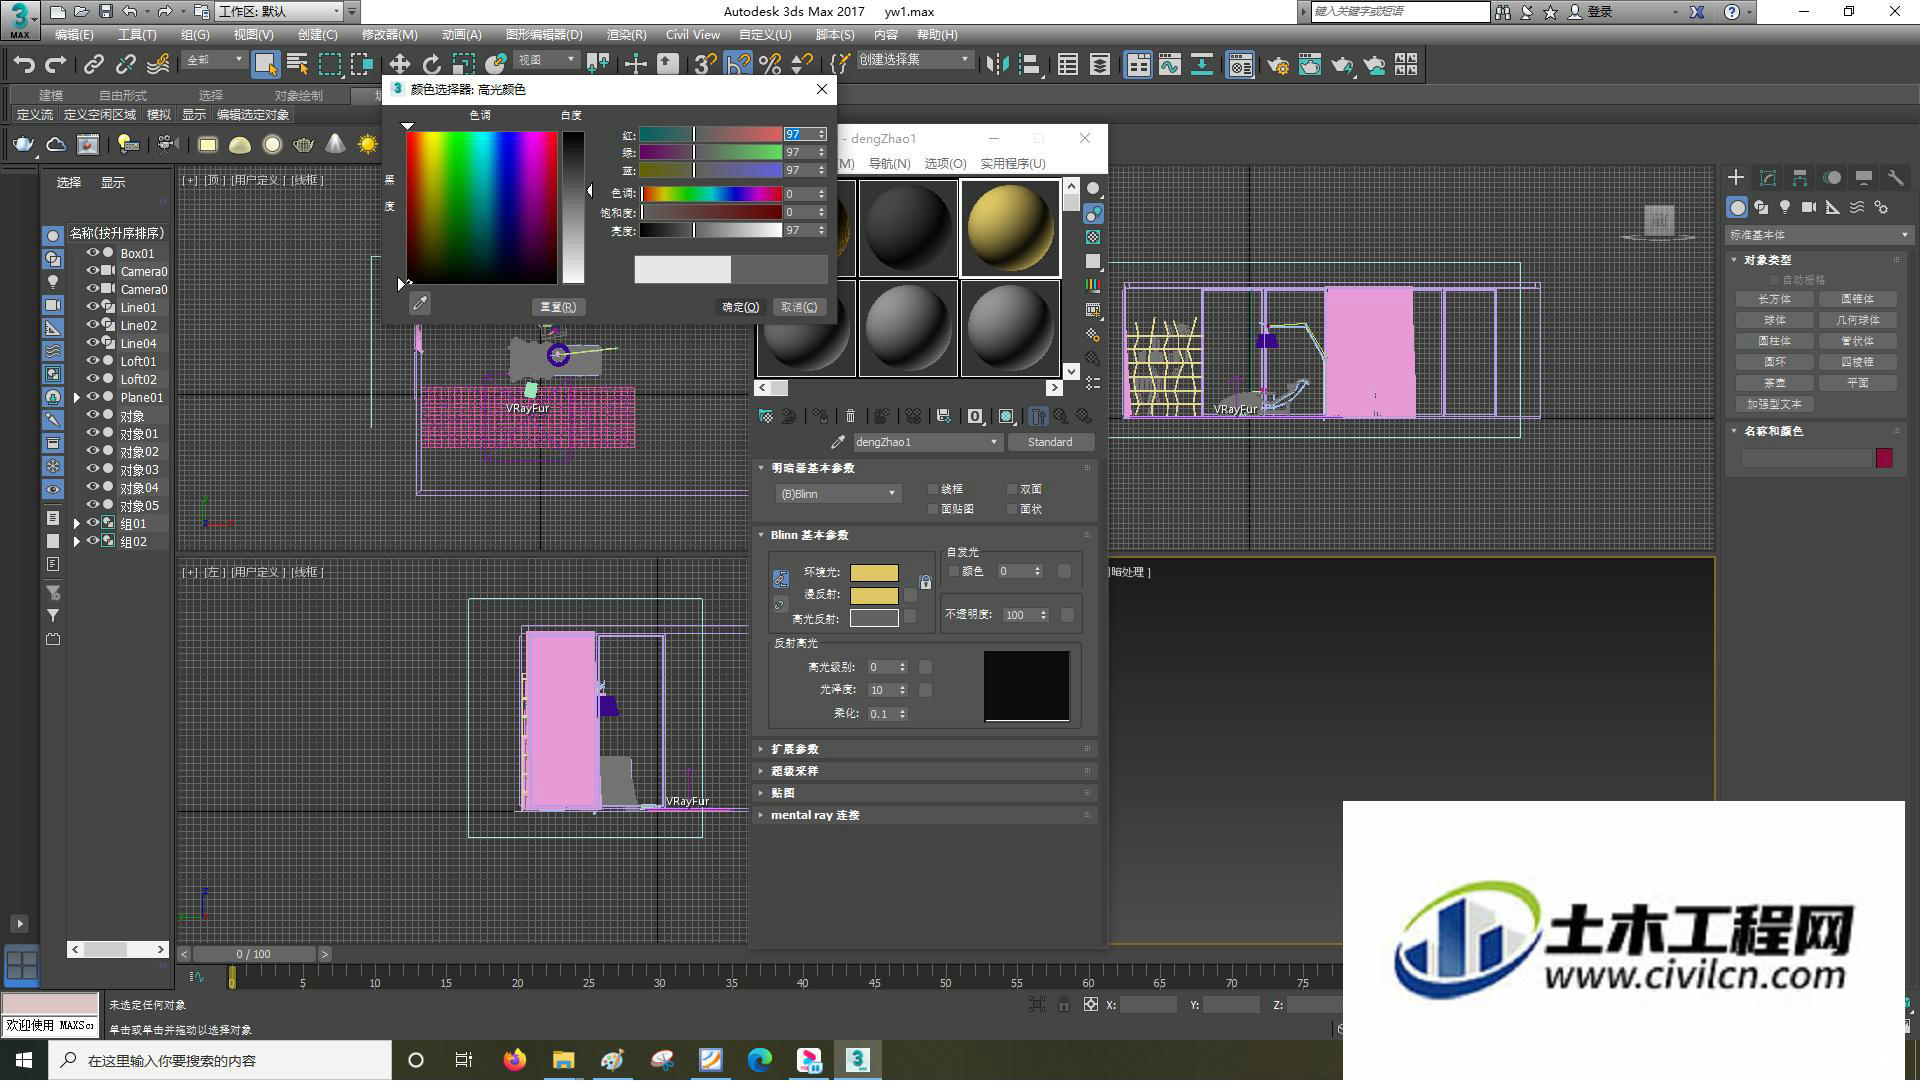This screenshot has height=1082, width=1920.
Task: Open the 全部 selection filter dropdown
Action: (x=214, y=60)
